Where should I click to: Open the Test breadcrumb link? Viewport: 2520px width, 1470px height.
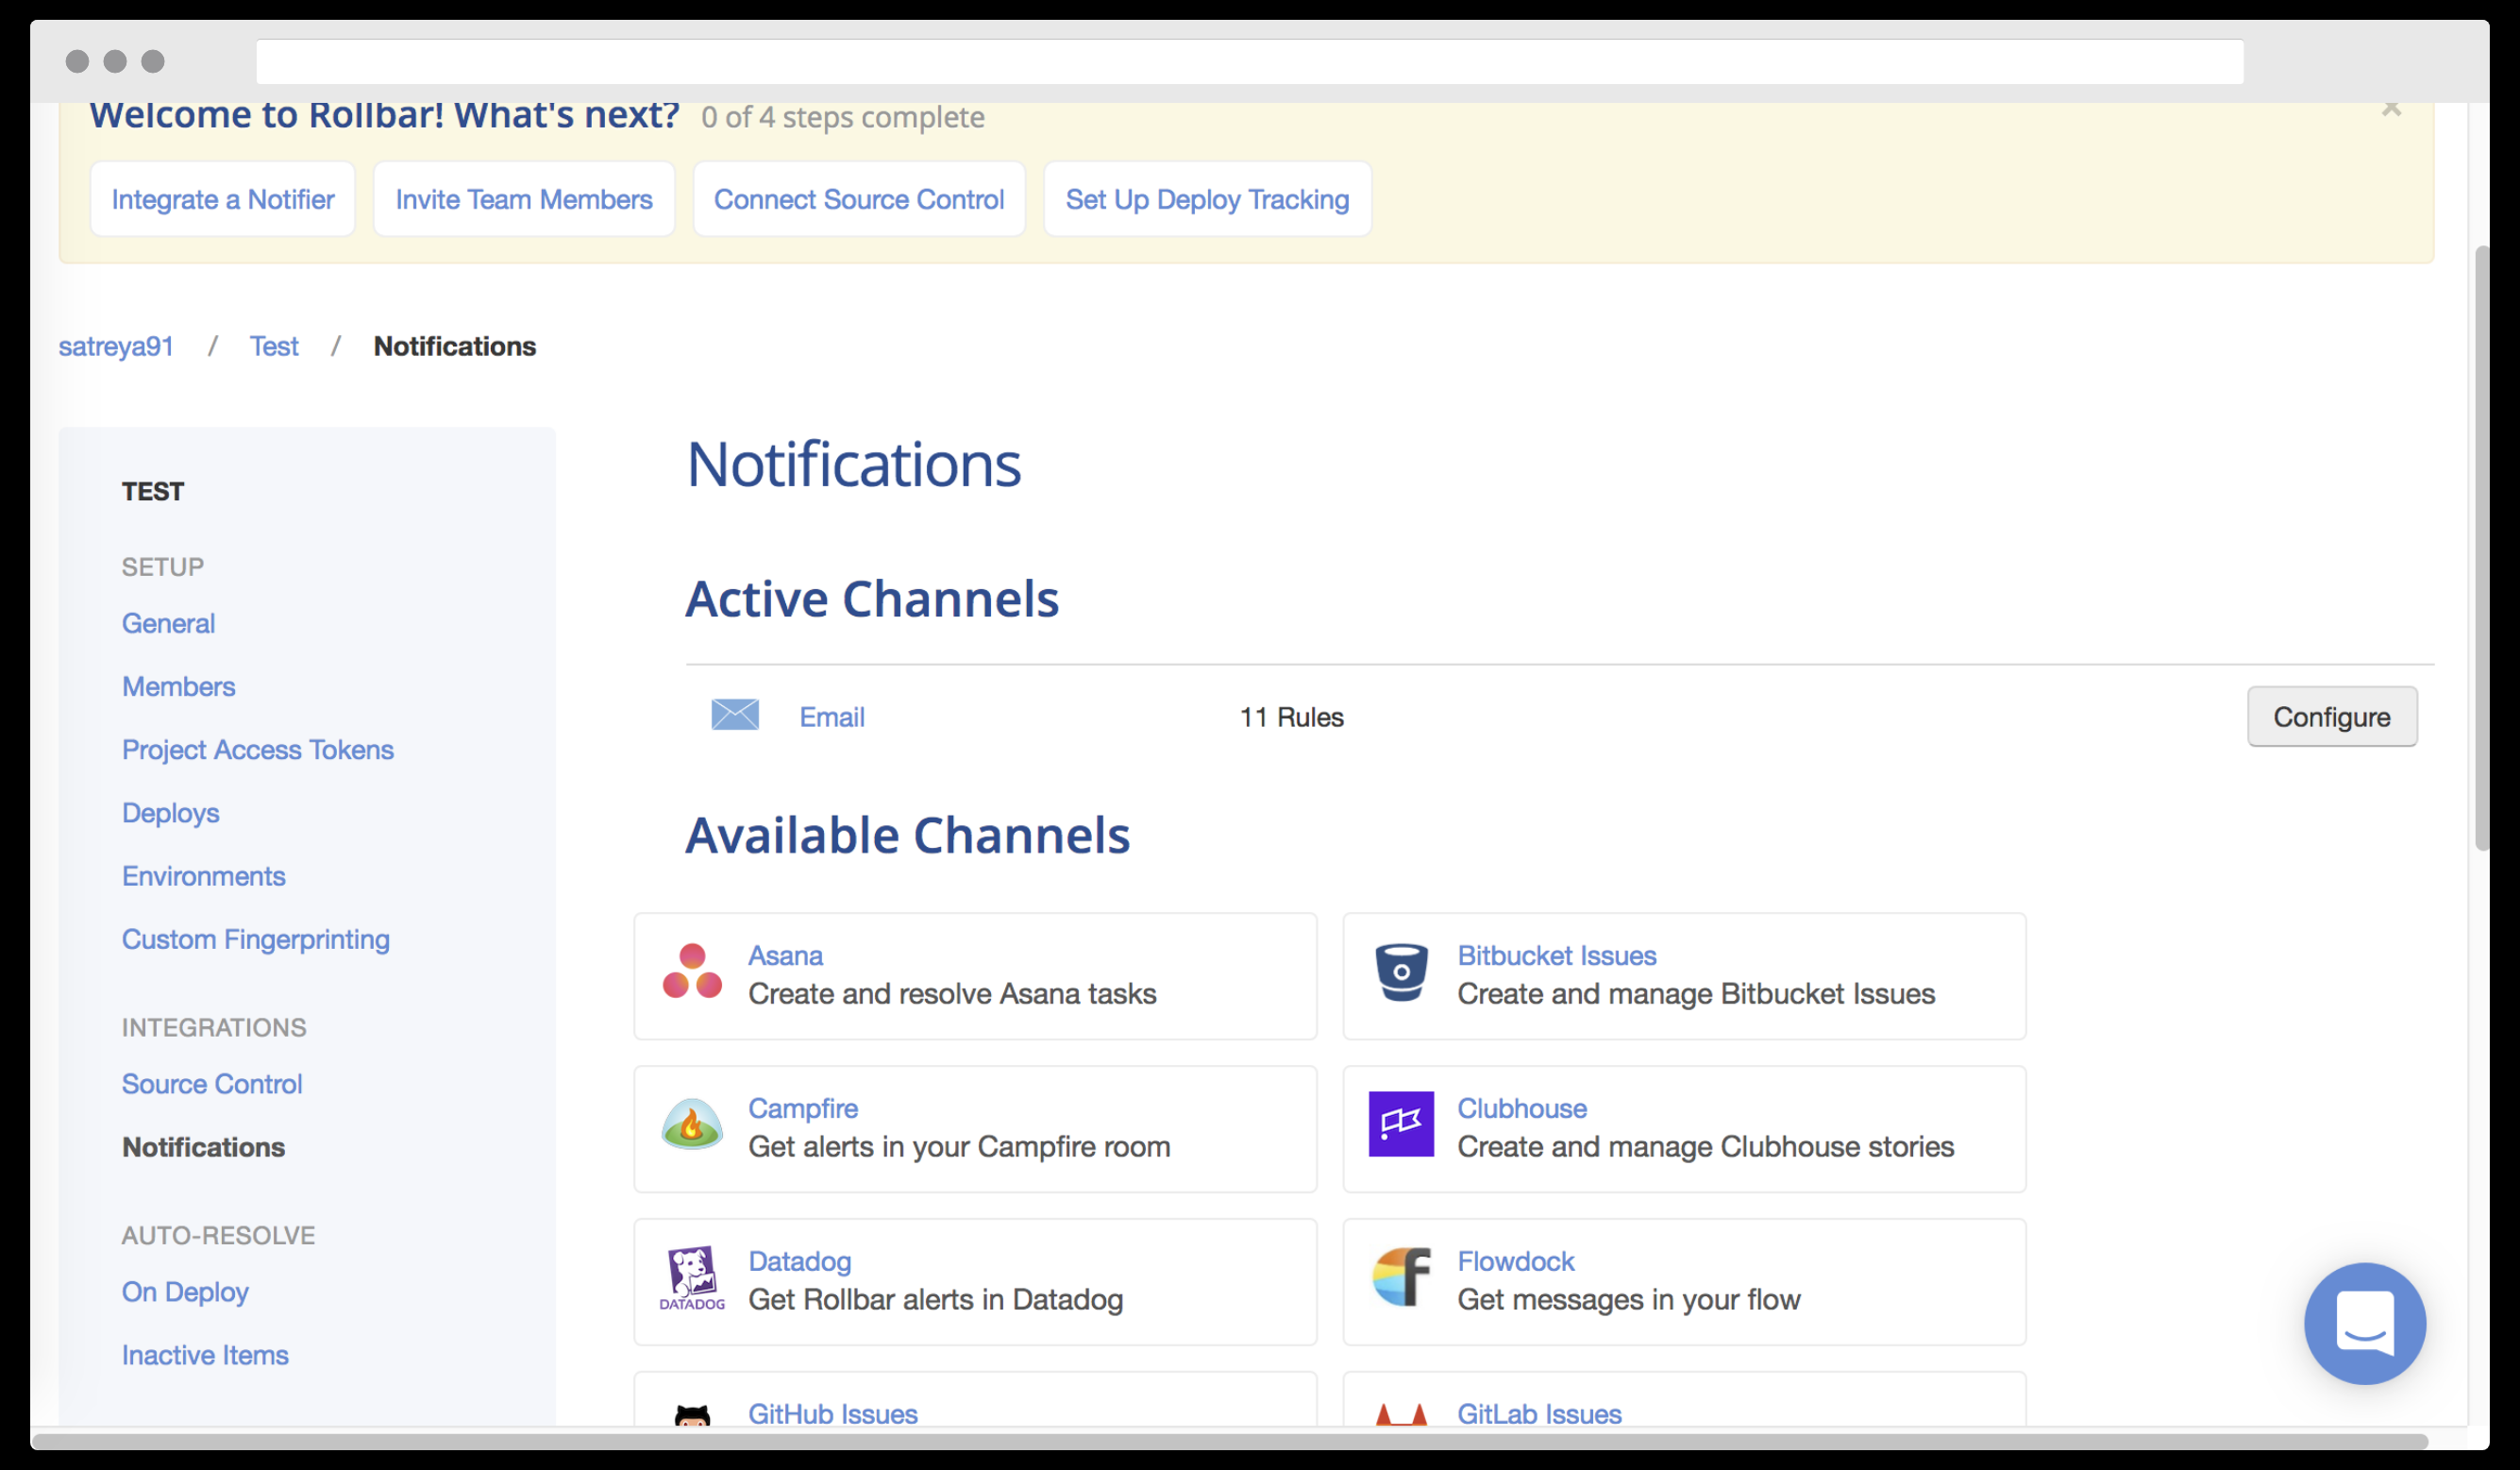click(x=274, y=346)
